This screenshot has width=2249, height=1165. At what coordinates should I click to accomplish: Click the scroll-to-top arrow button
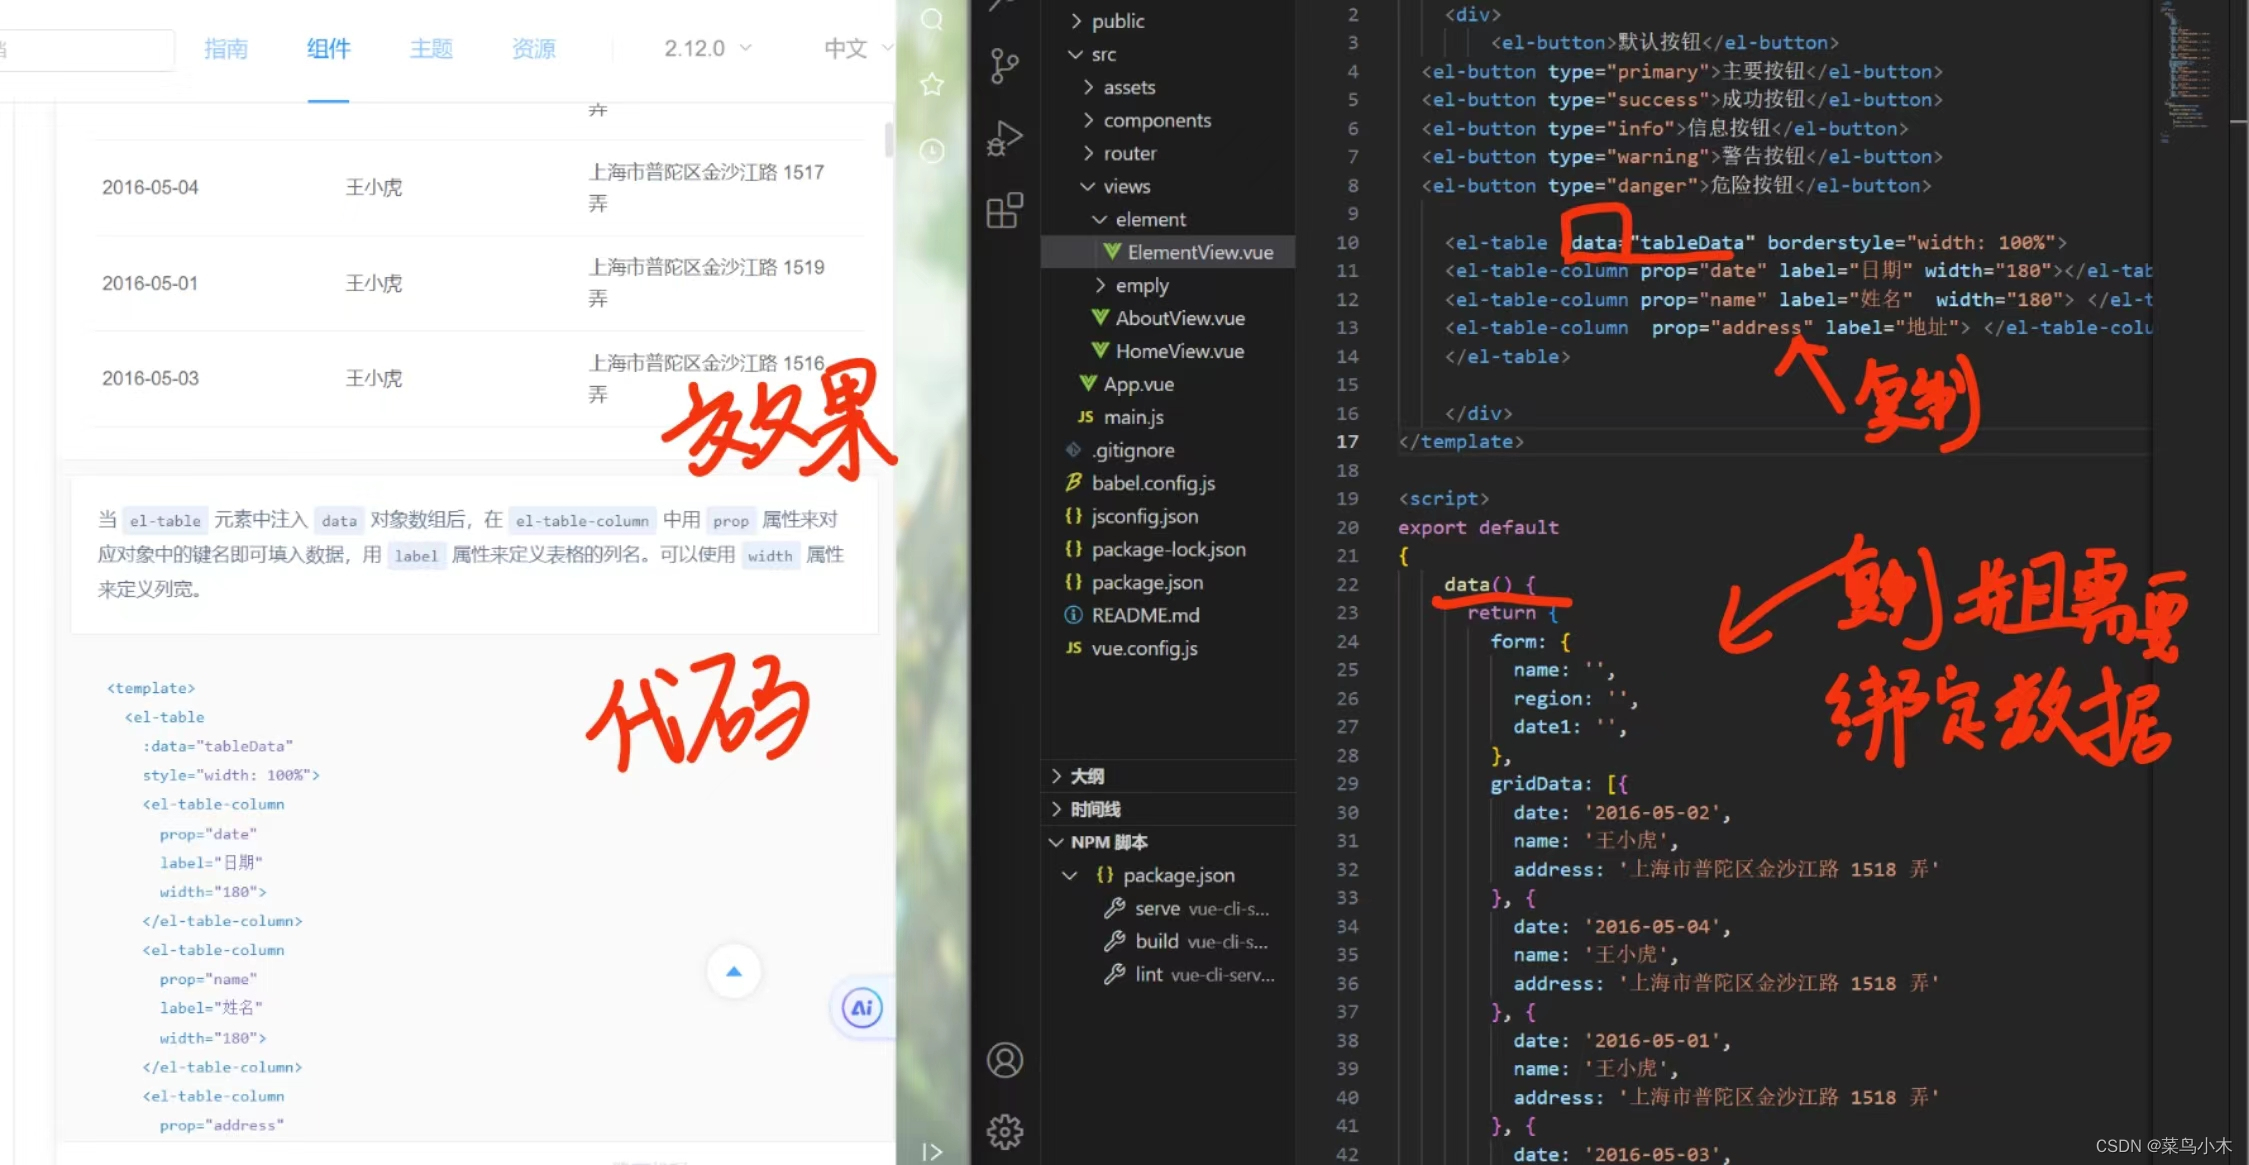[x=734, y=971]
